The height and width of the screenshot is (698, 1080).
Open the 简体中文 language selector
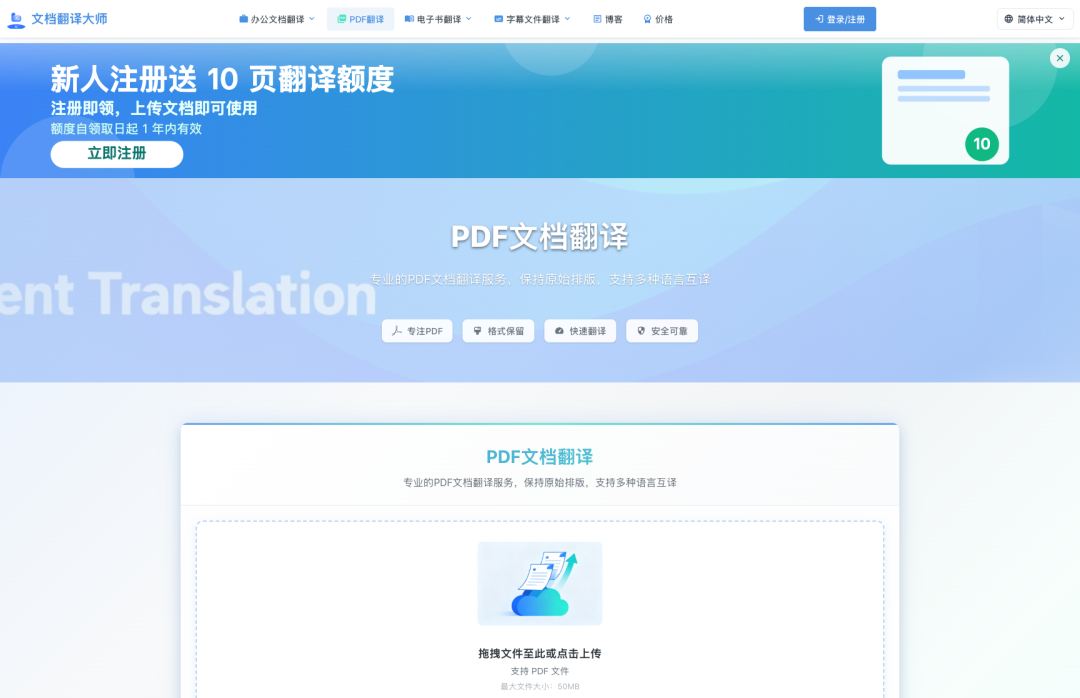click(x=1035, y=18)
